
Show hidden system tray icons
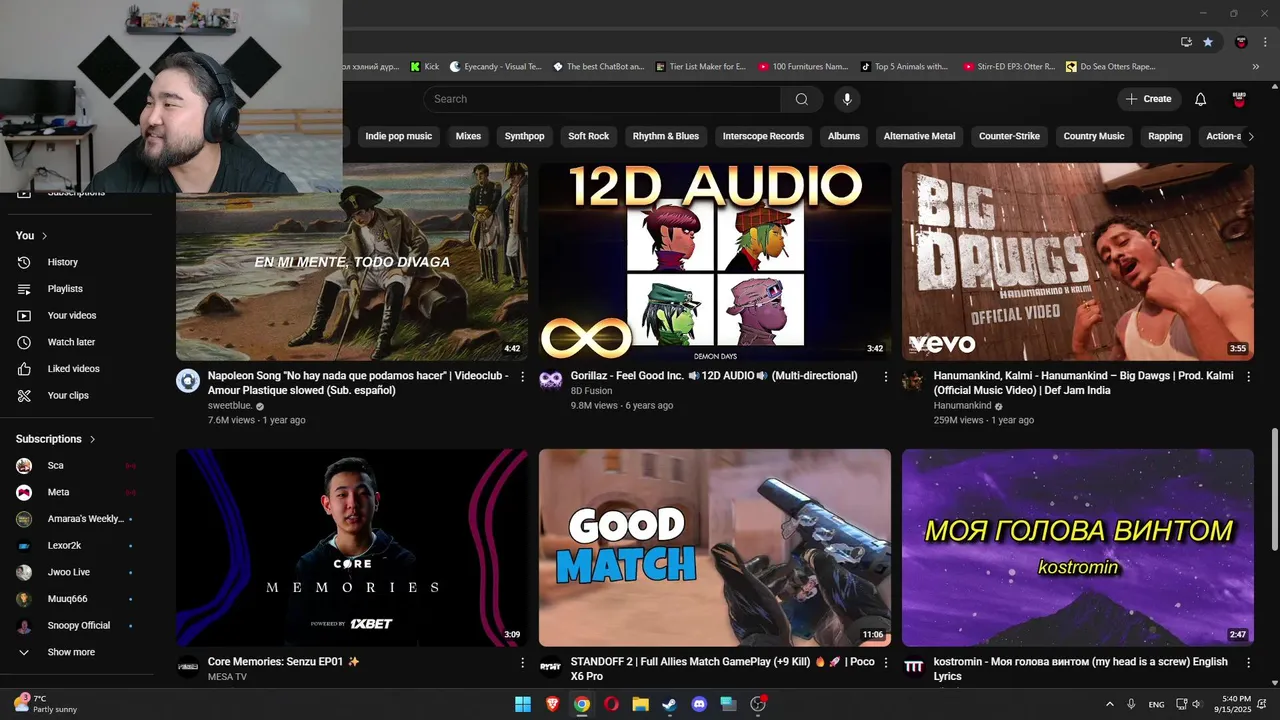tap(1109, 704)
